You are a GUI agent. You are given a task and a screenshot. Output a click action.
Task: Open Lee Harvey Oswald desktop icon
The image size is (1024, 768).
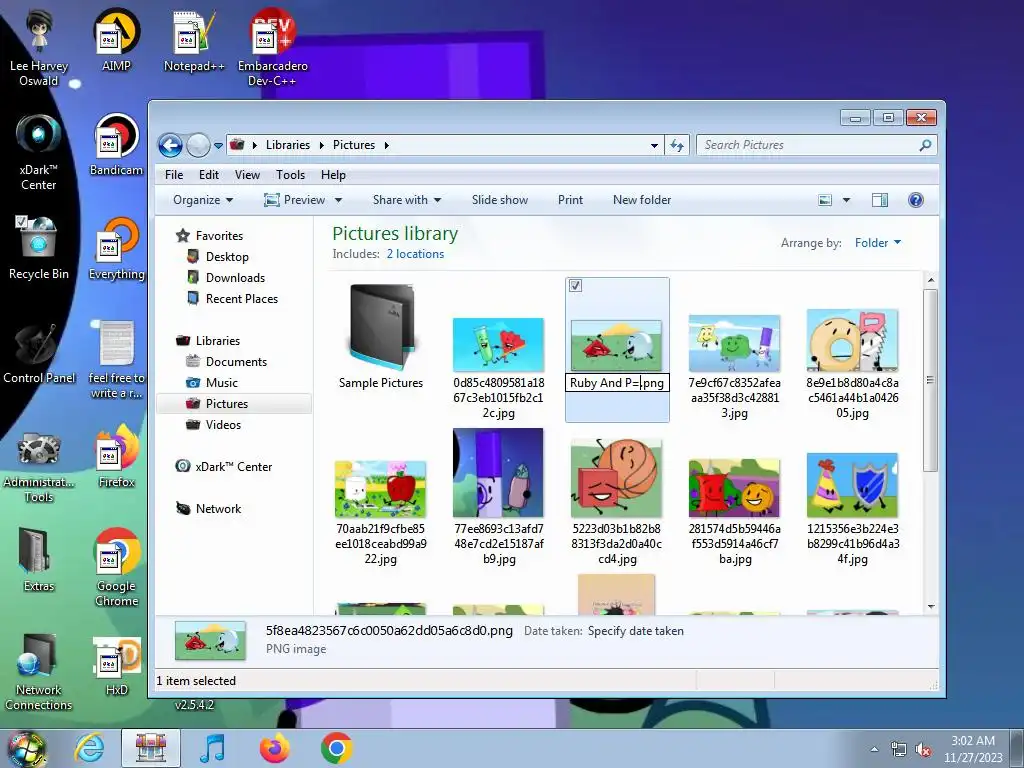[39, 47]
